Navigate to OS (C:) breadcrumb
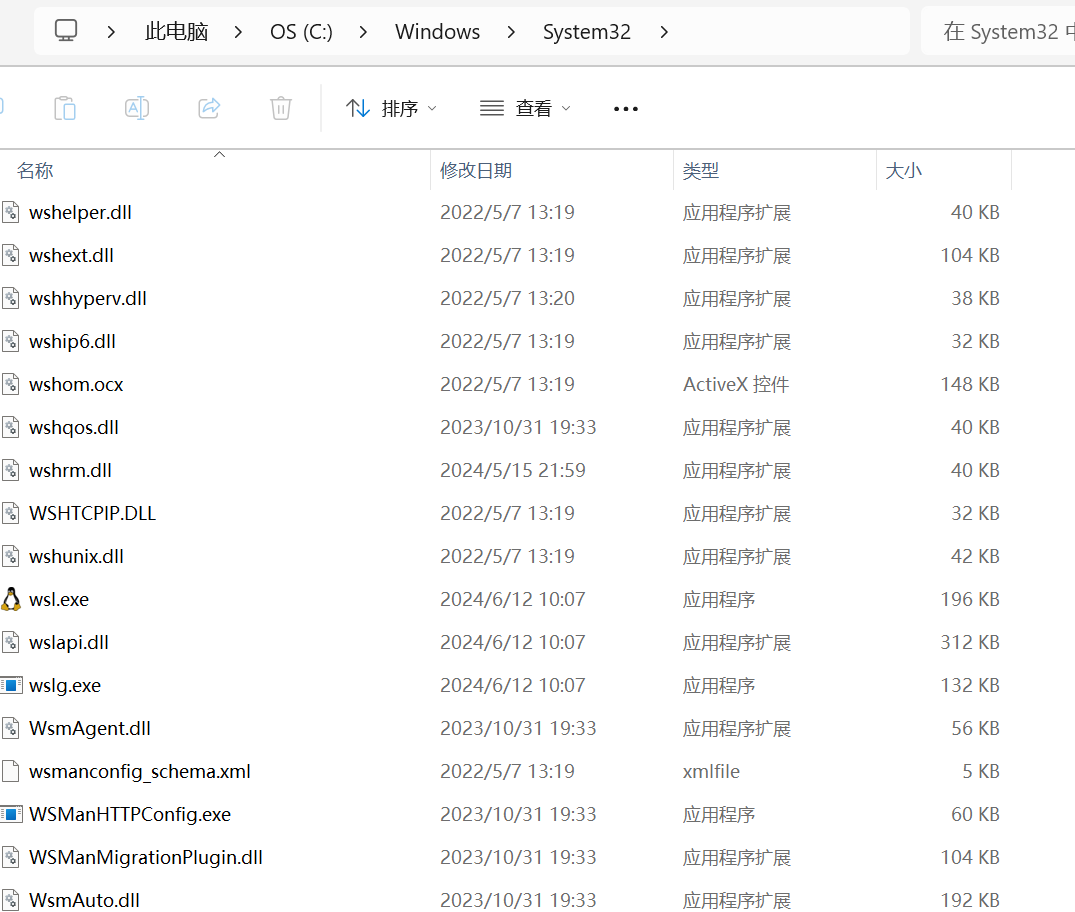This screenshot has width=1075, height=912. (301, 32)
